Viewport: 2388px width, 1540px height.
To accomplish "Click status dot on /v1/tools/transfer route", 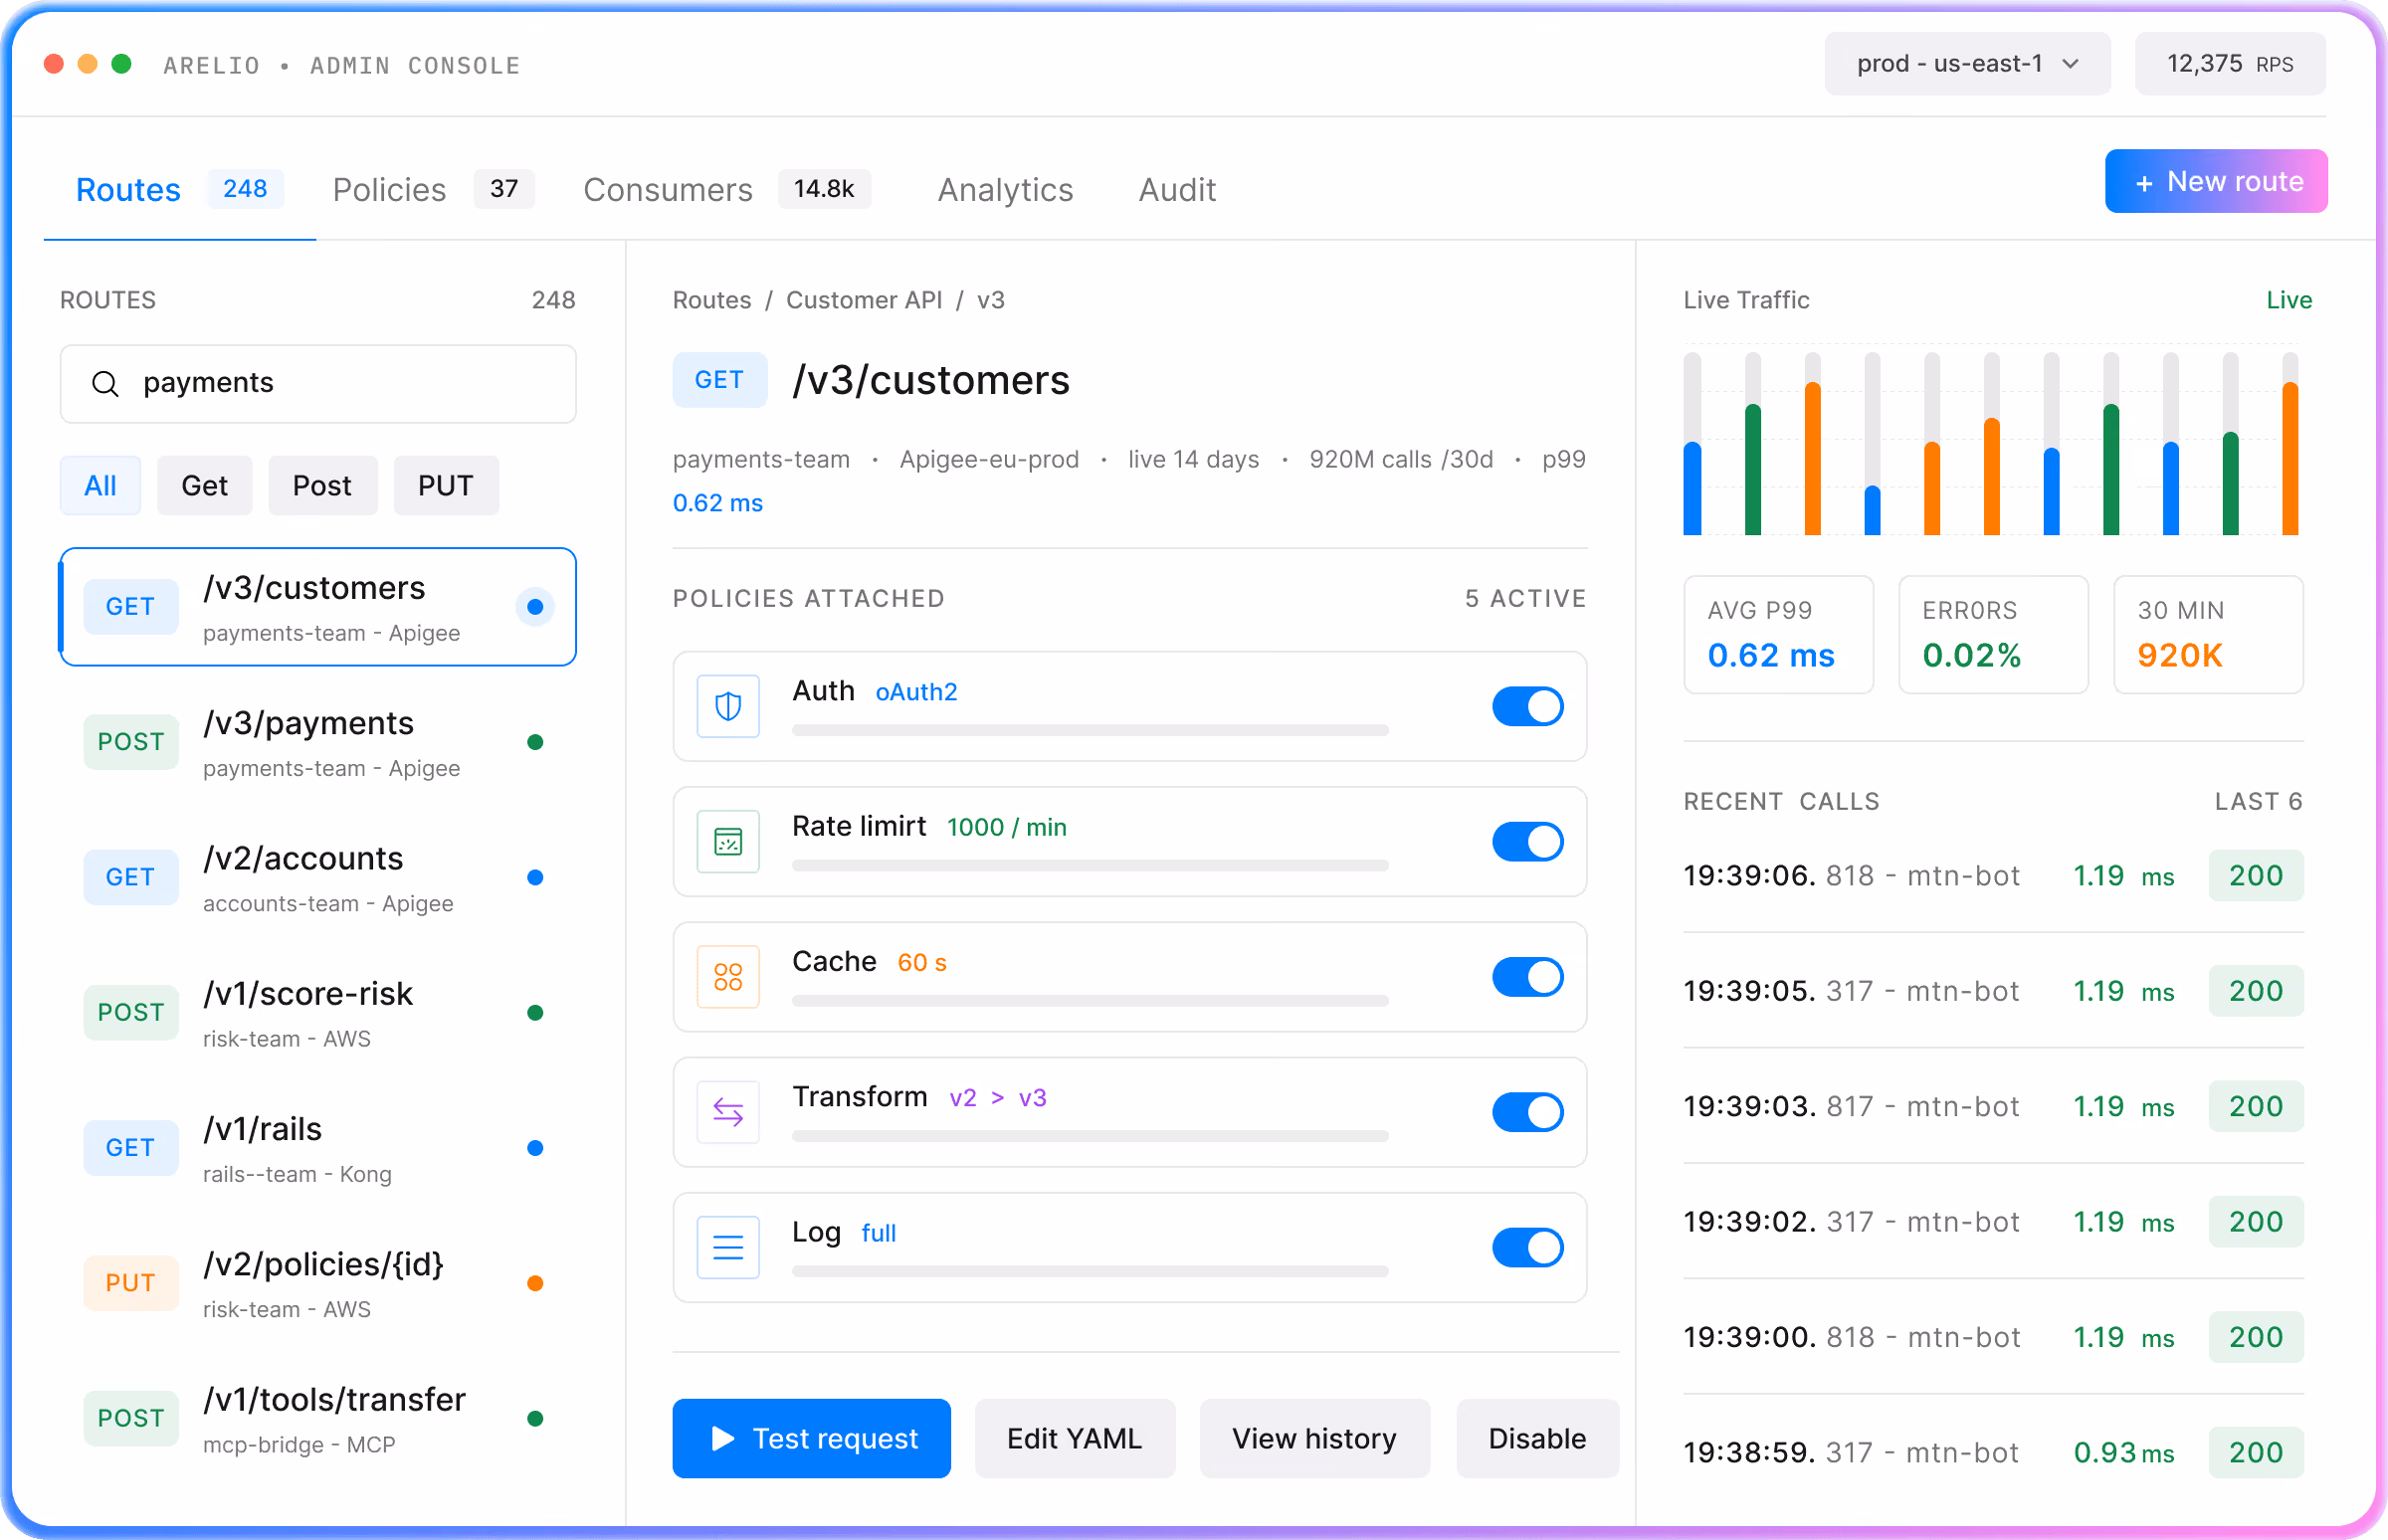I will click(535, 1418).
